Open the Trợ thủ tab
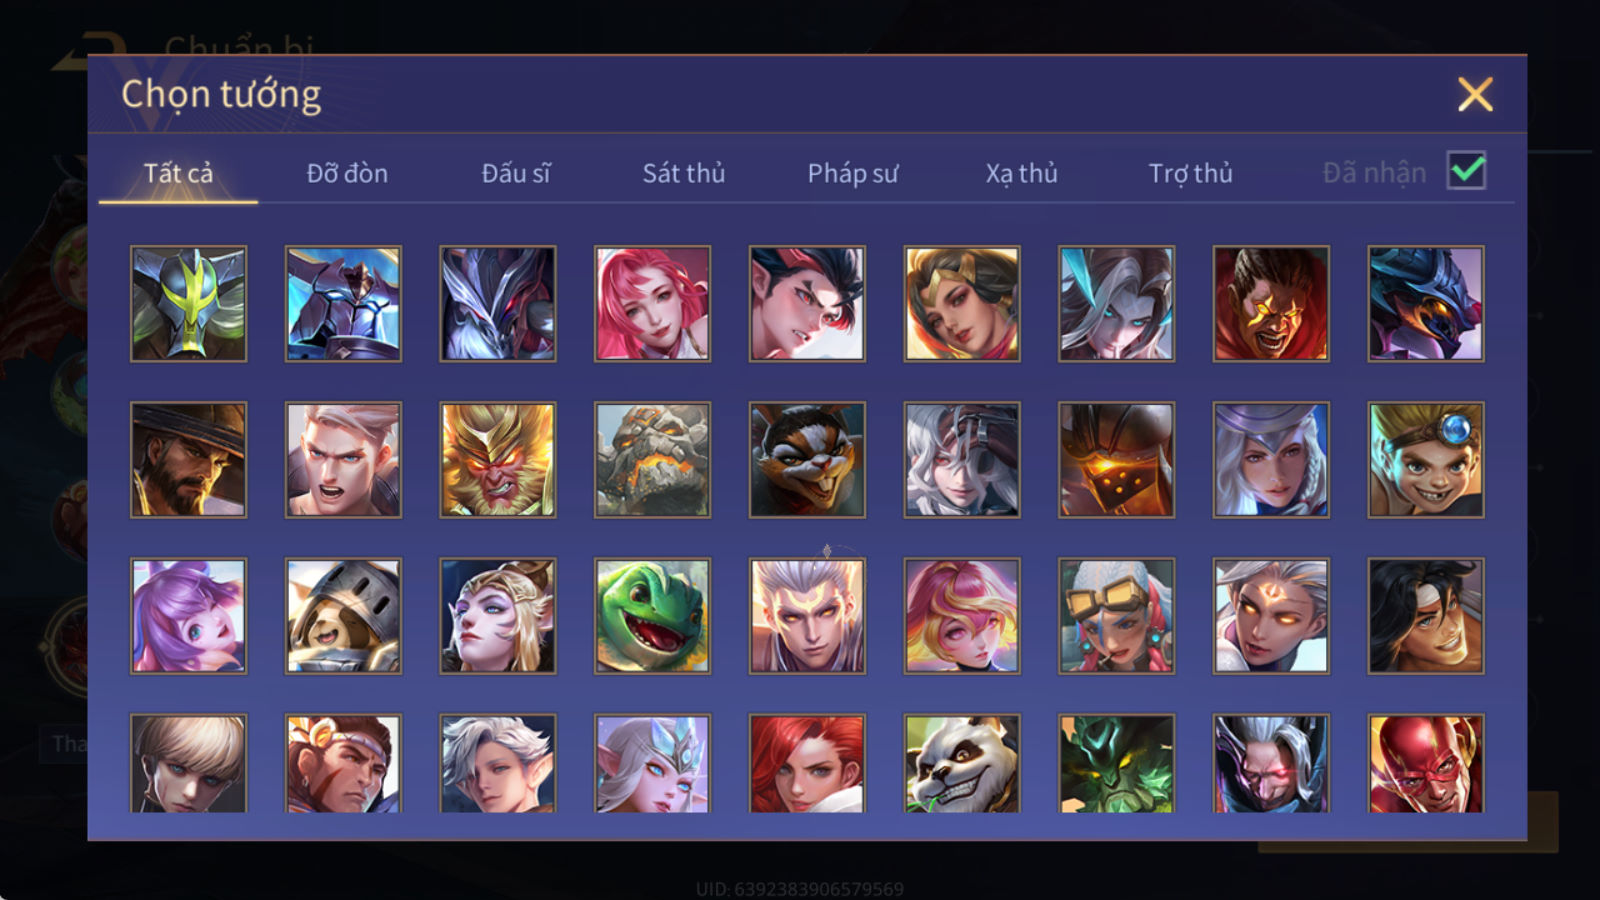The height and width of the screenshot is (900, 1600). click(1190, 173)
